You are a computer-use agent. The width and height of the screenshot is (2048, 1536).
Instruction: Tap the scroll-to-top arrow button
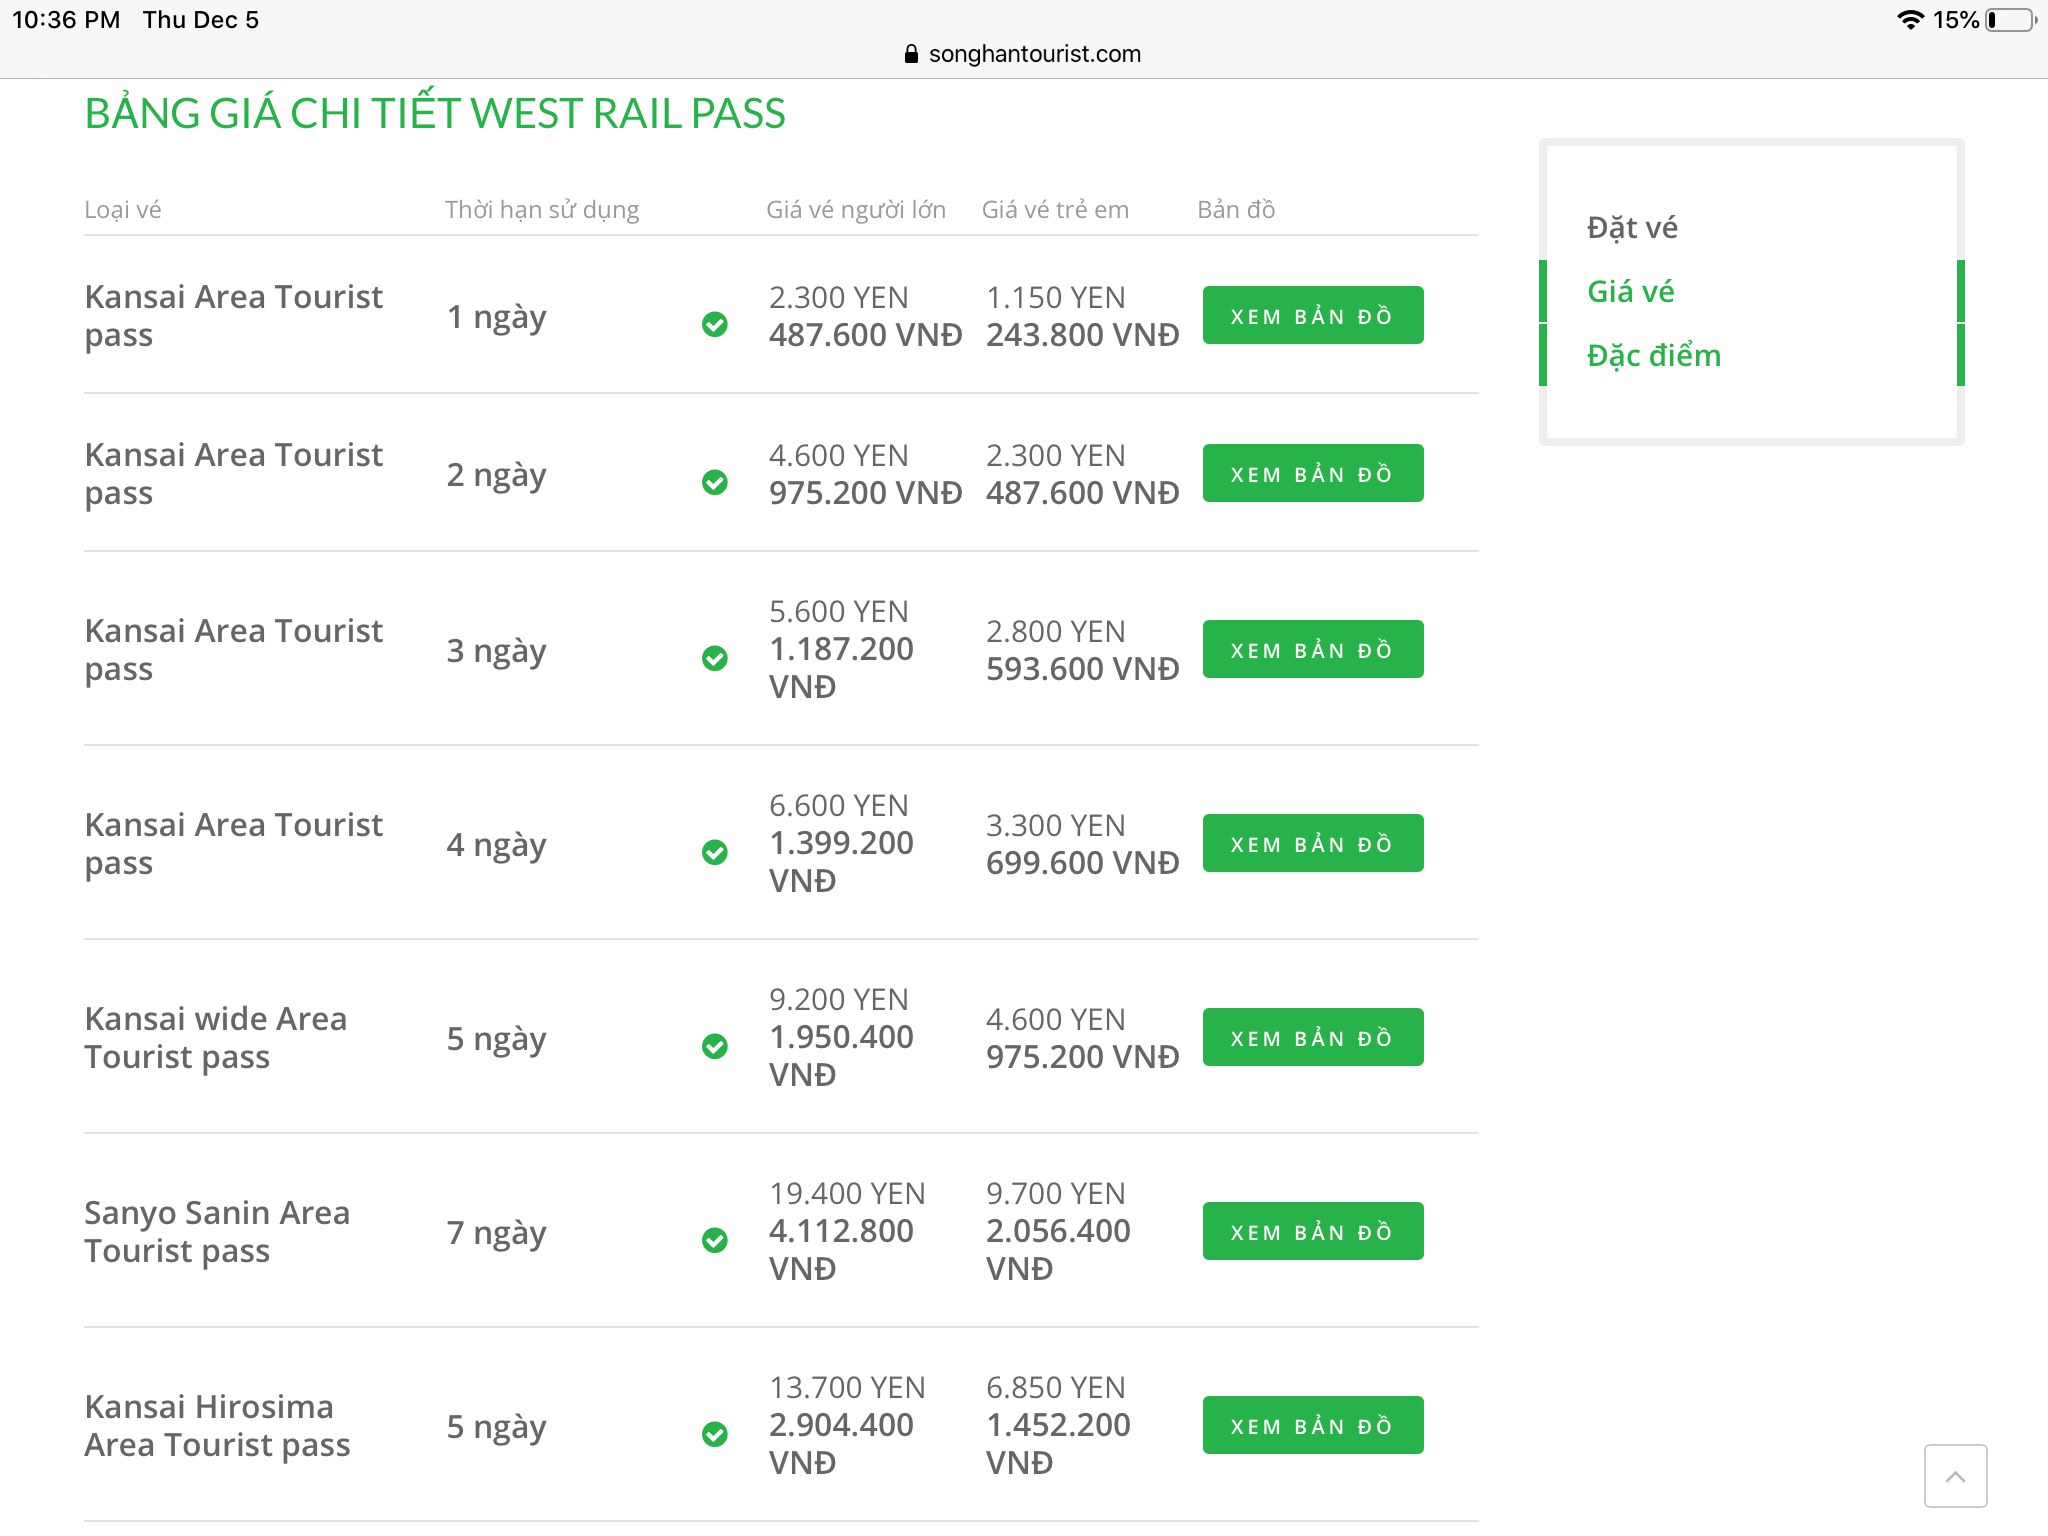tap(1955, 1475)
